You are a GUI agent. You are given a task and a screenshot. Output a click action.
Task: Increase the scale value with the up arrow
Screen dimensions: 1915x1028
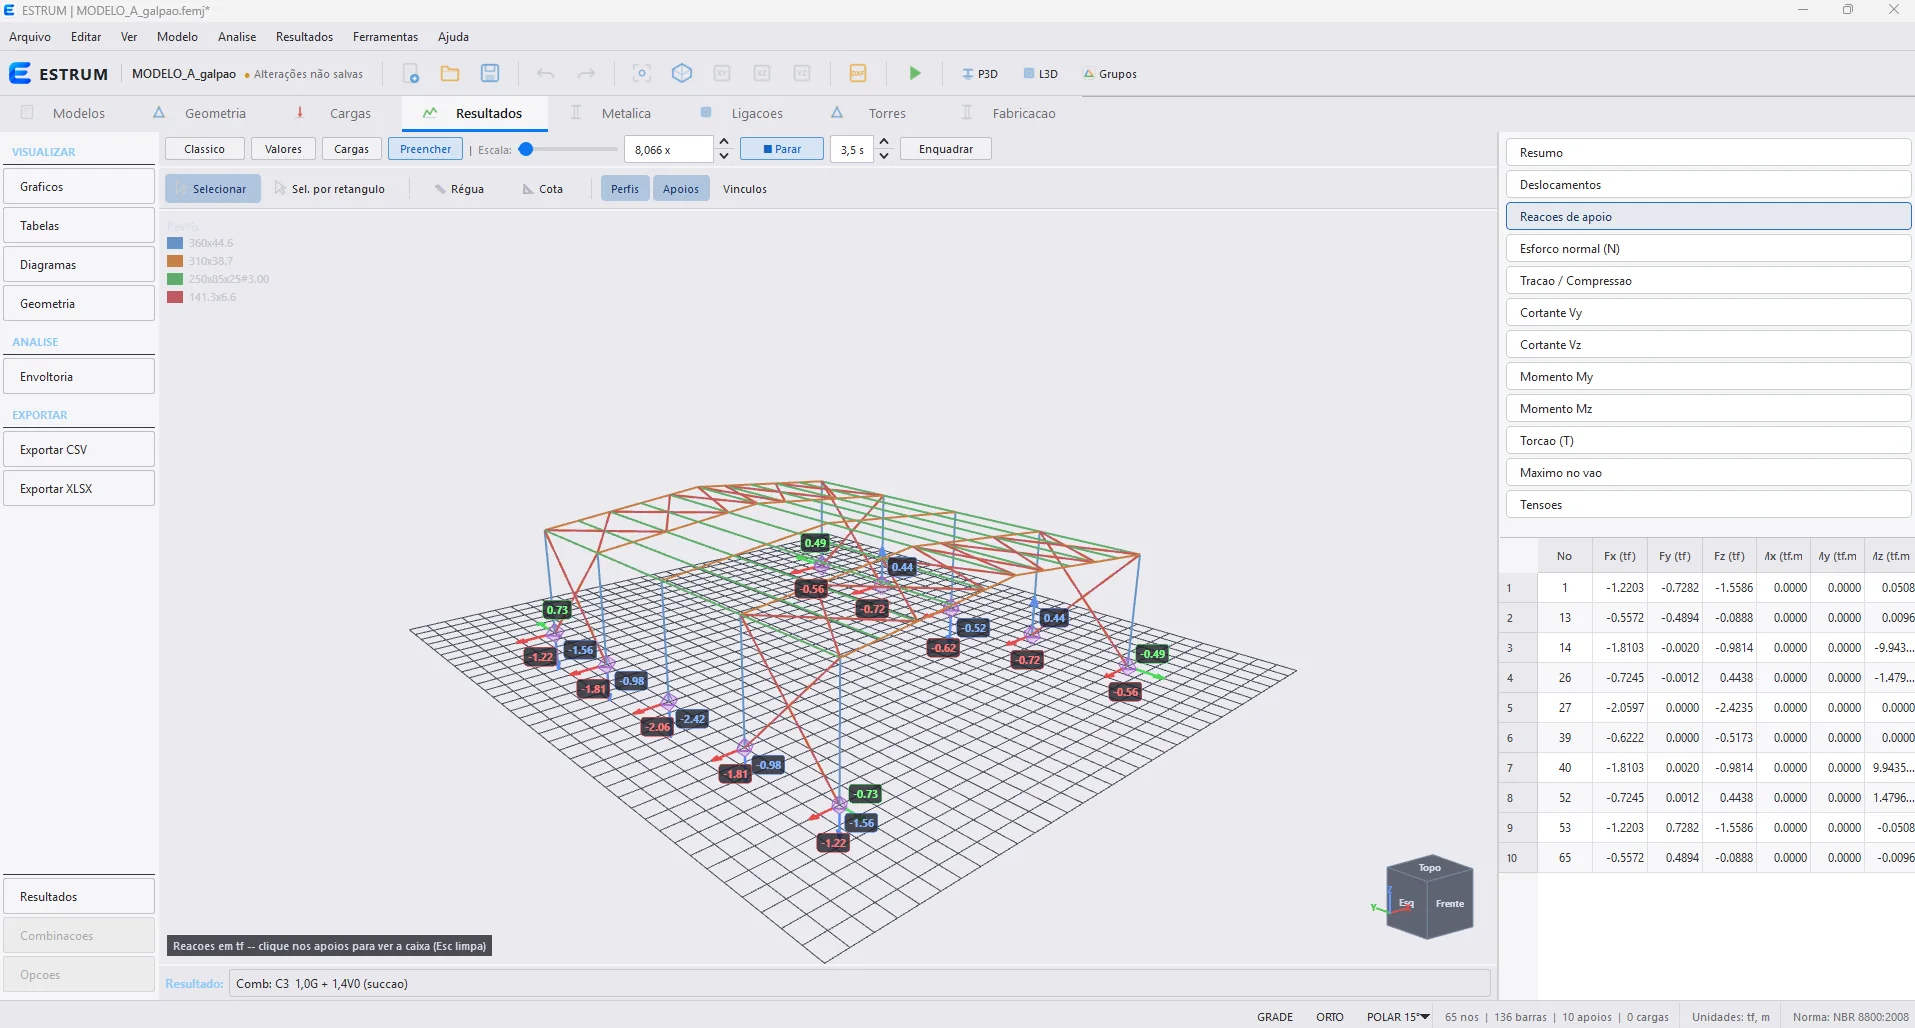[724, 142]
